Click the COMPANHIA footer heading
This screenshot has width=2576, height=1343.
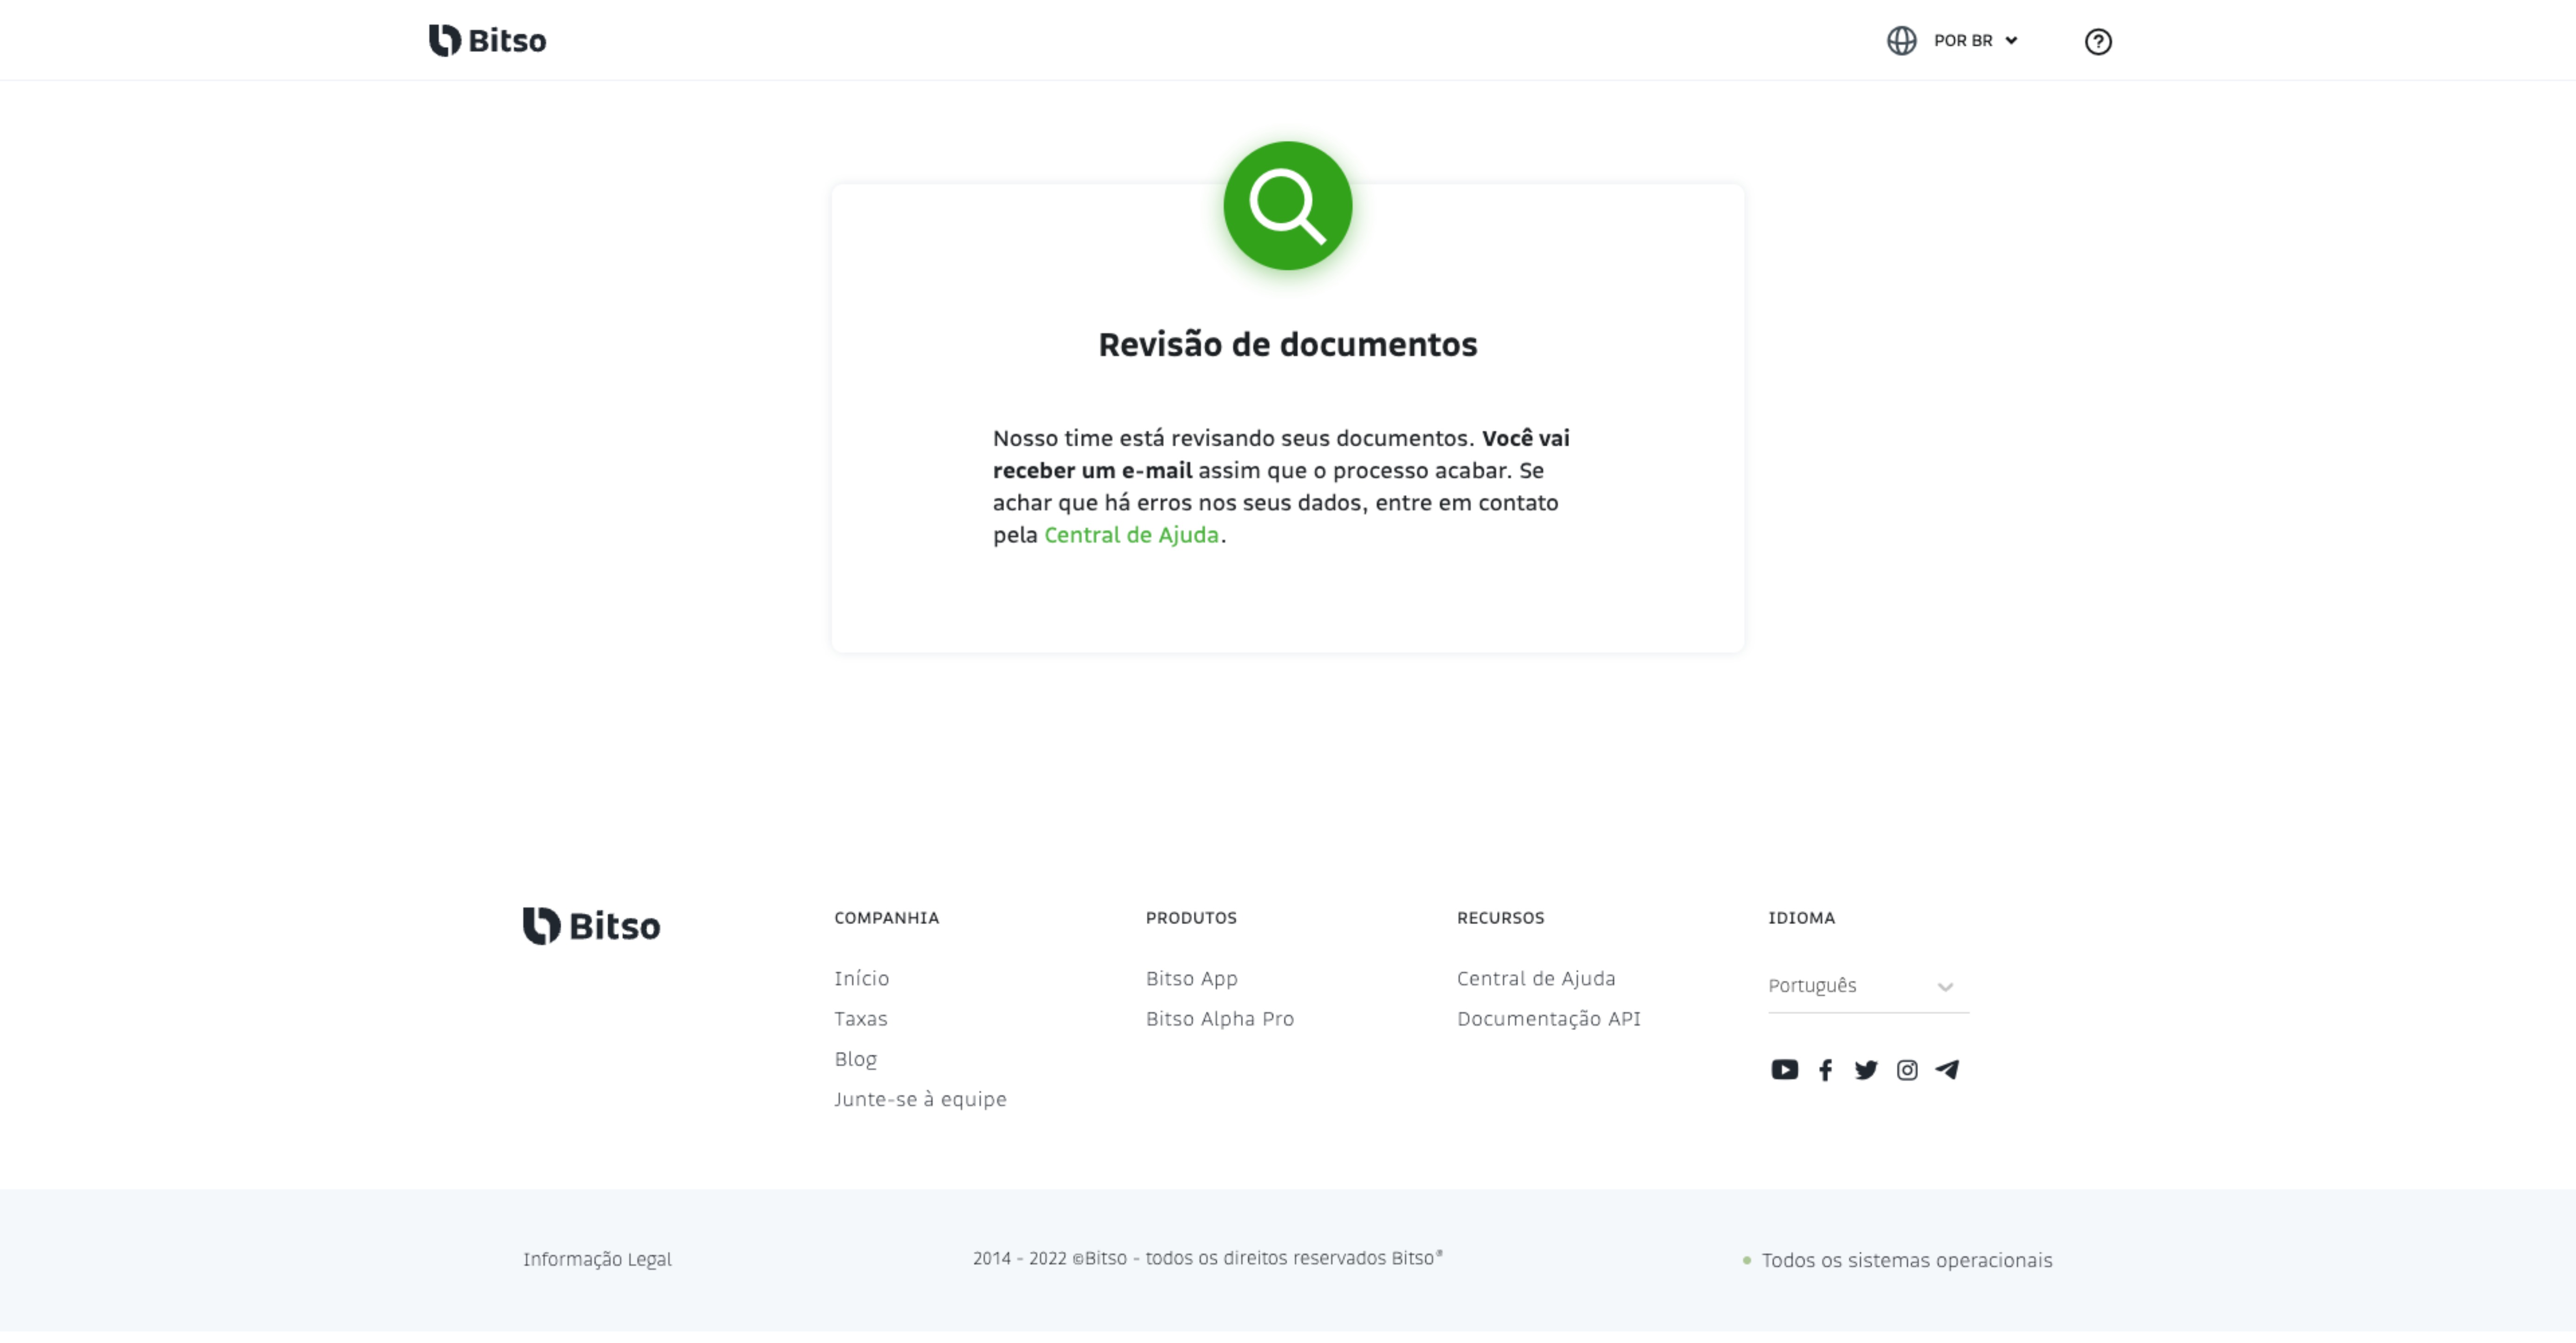coord(886,918)
